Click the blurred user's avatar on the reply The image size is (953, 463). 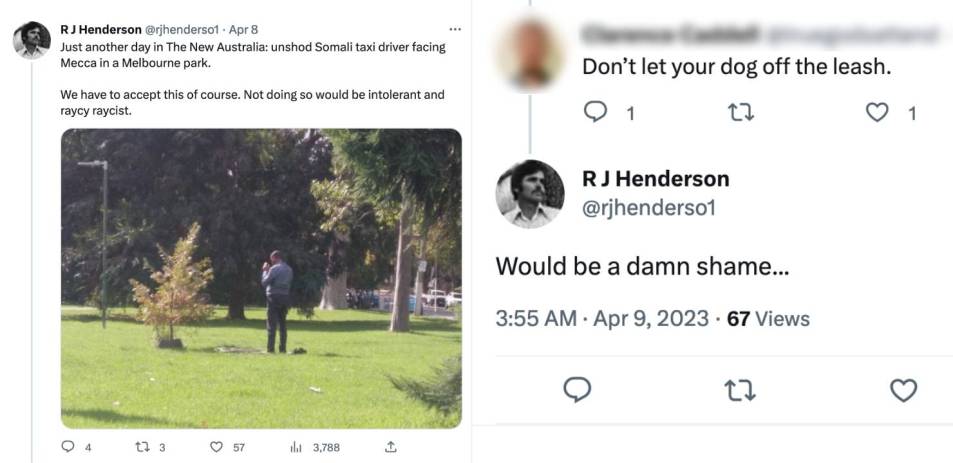coord(529,52)
